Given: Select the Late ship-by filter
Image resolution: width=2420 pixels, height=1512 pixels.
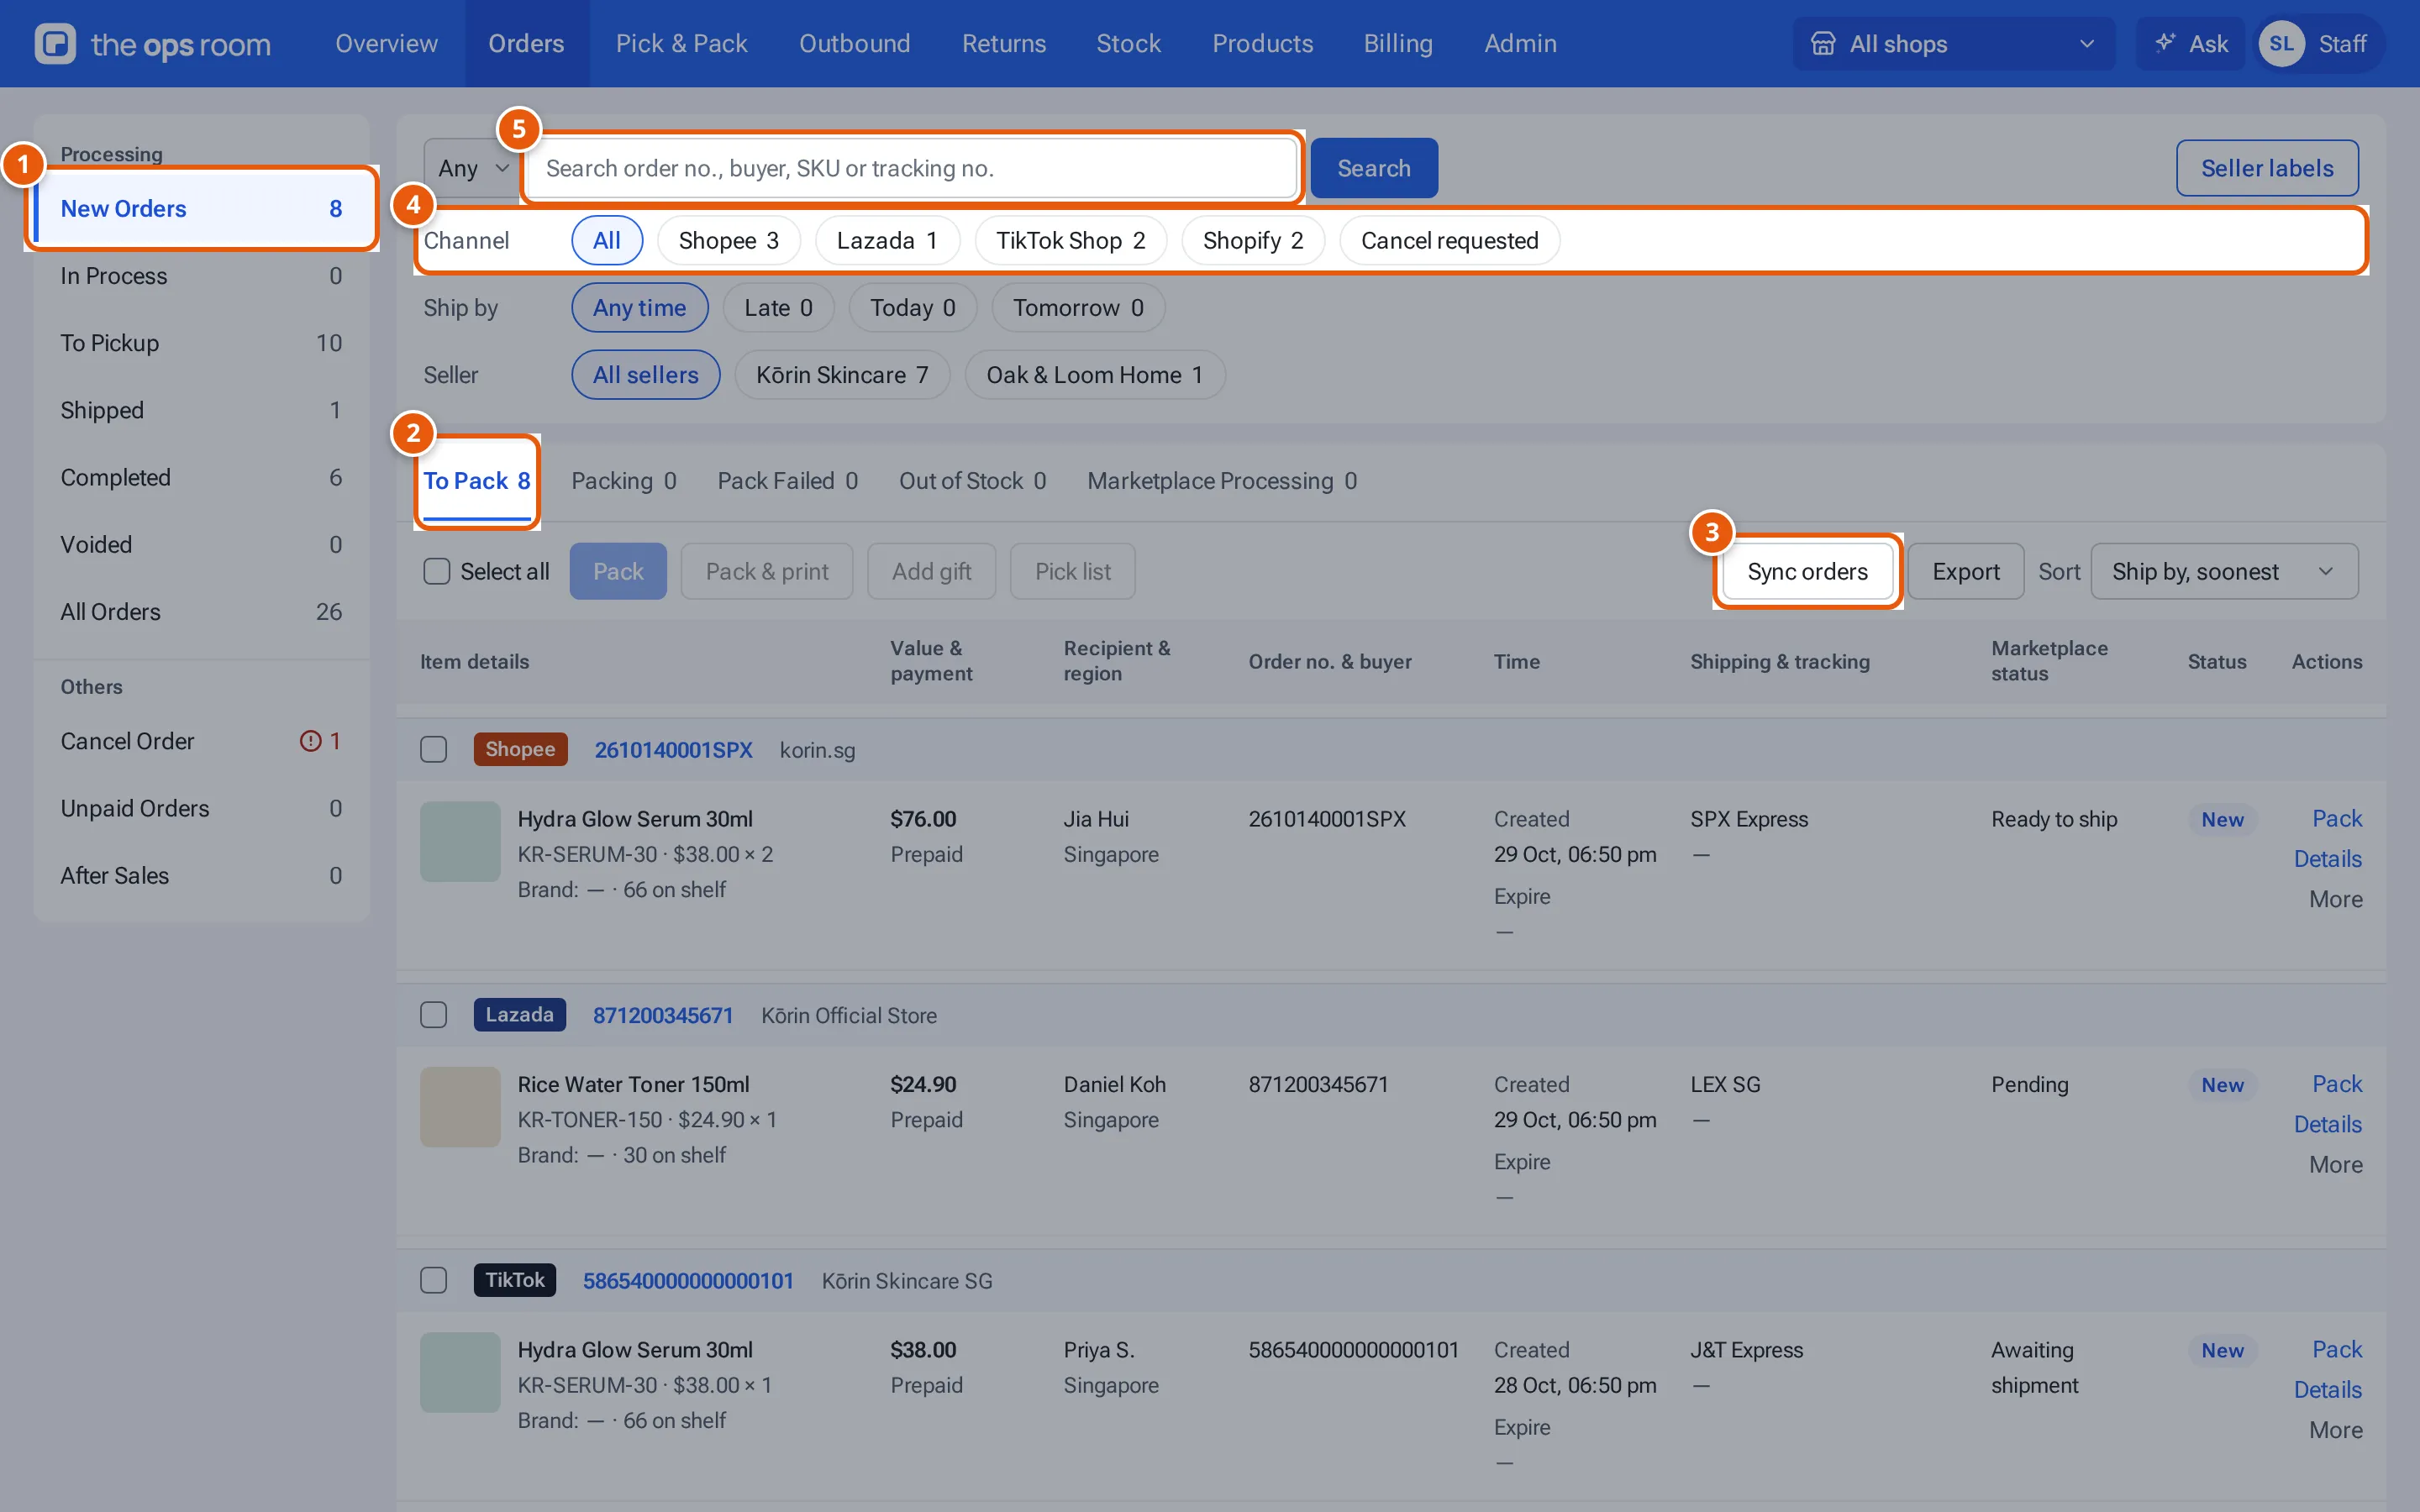Looking at the screenshot, I should (x=778, y=307).
